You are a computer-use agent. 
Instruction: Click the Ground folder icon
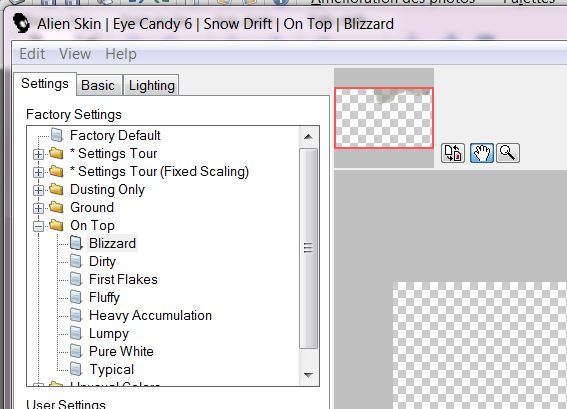coord(56,207)
